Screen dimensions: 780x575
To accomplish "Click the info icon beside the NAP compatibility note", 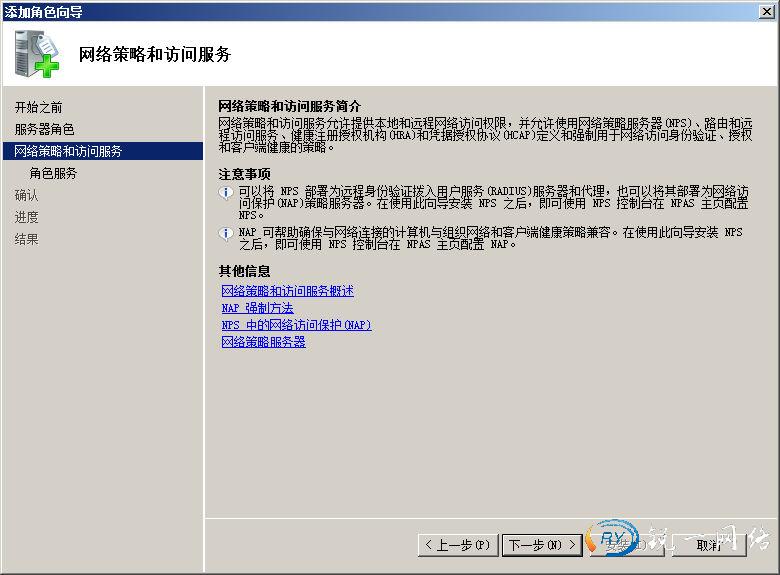I will tap(226, 233).
